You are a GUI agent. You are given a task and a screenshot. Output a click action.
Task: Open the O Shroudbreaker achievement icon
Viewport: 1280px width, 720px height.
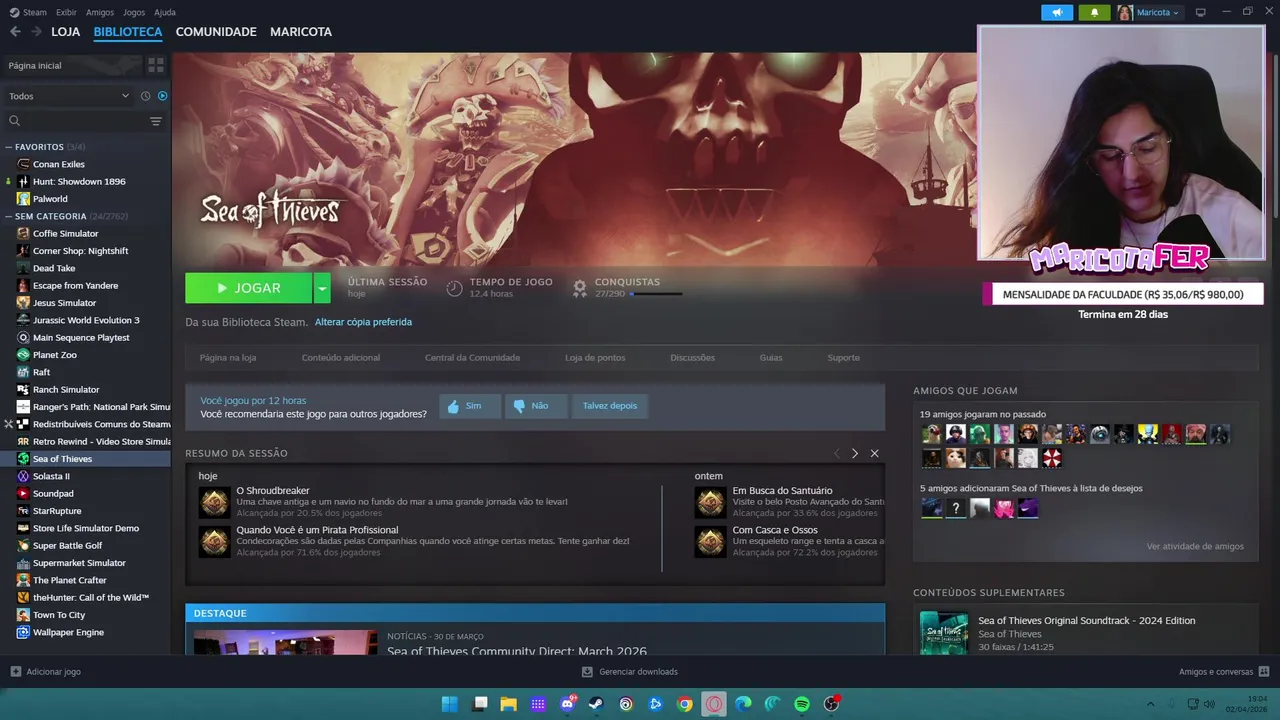214,502
